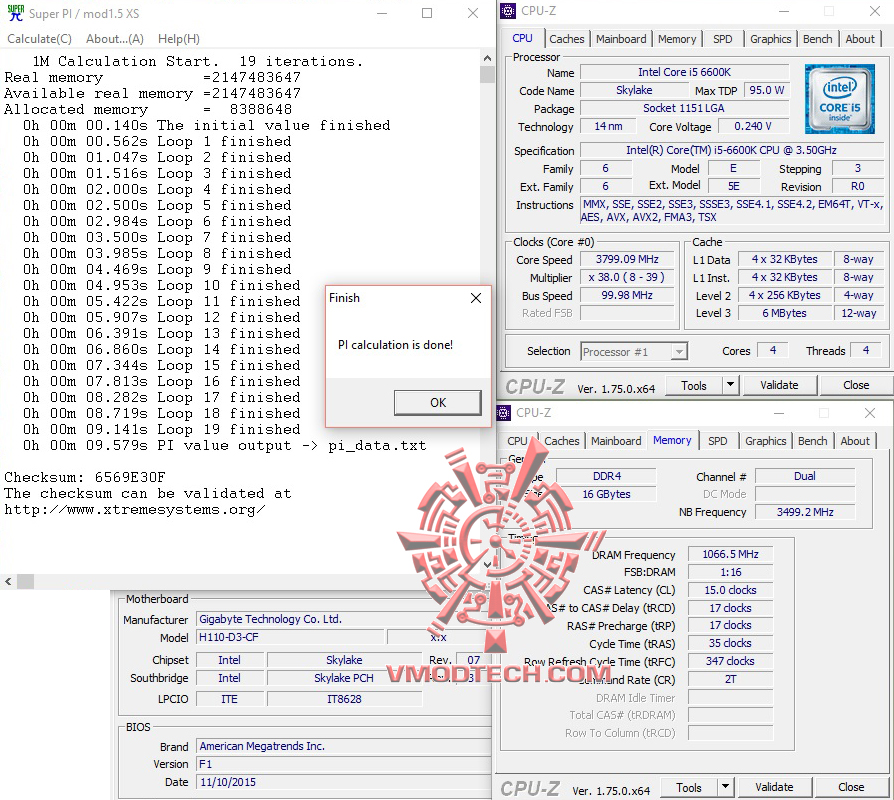Click the Max TDP 95.0 W value

pos(767,90)
